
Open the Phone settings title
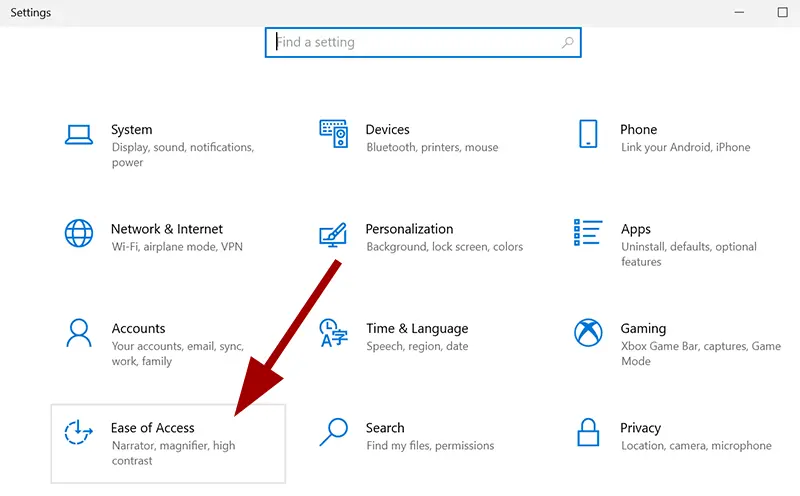tap(638, 130)
